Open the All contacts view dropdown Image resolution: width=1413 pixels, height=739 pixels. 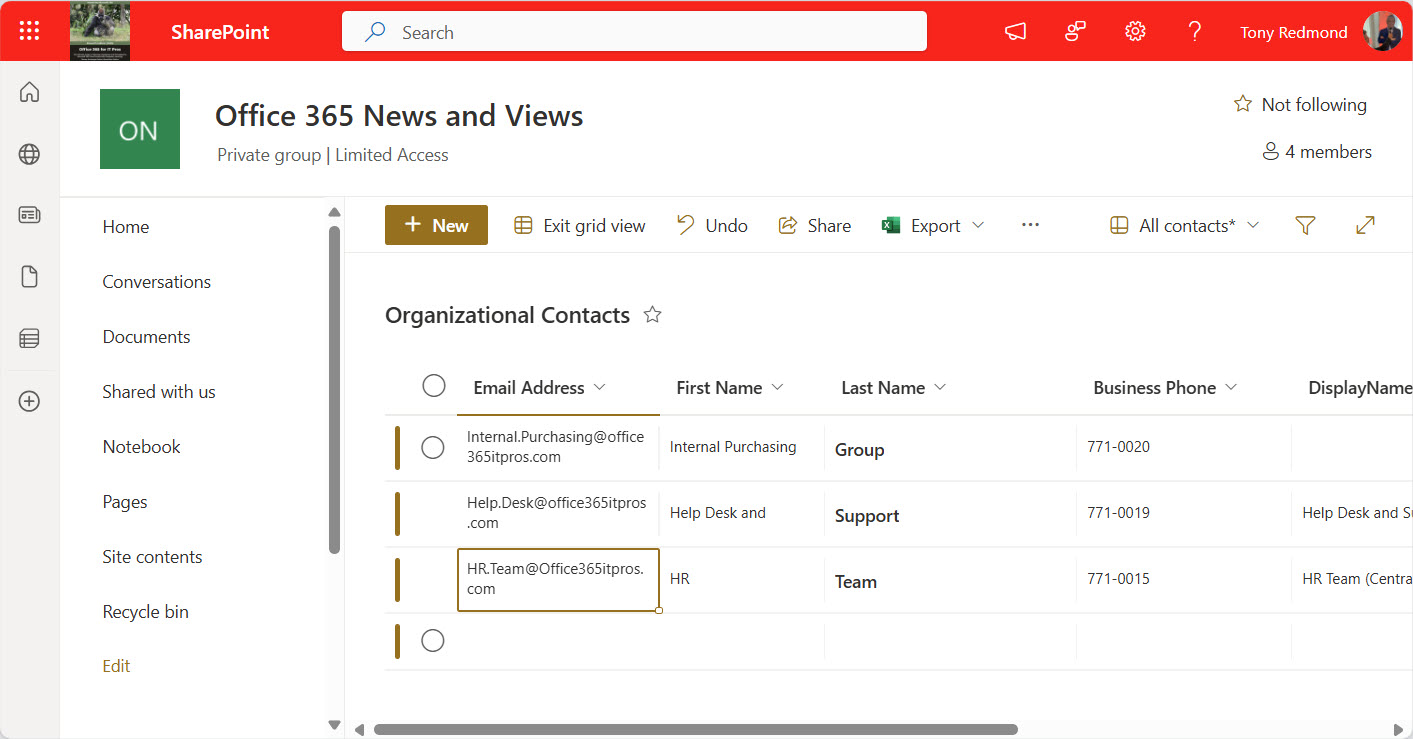pyautogui.click(x=1183, y=225)
